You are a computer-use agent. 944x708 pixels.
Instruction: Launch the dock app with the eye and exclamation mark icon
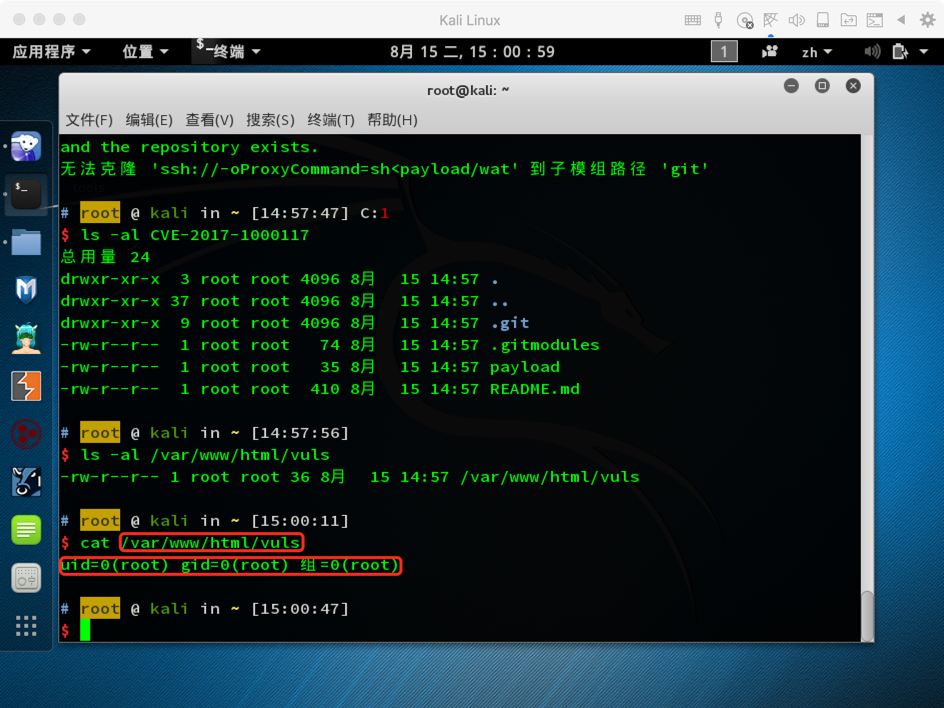26,482
